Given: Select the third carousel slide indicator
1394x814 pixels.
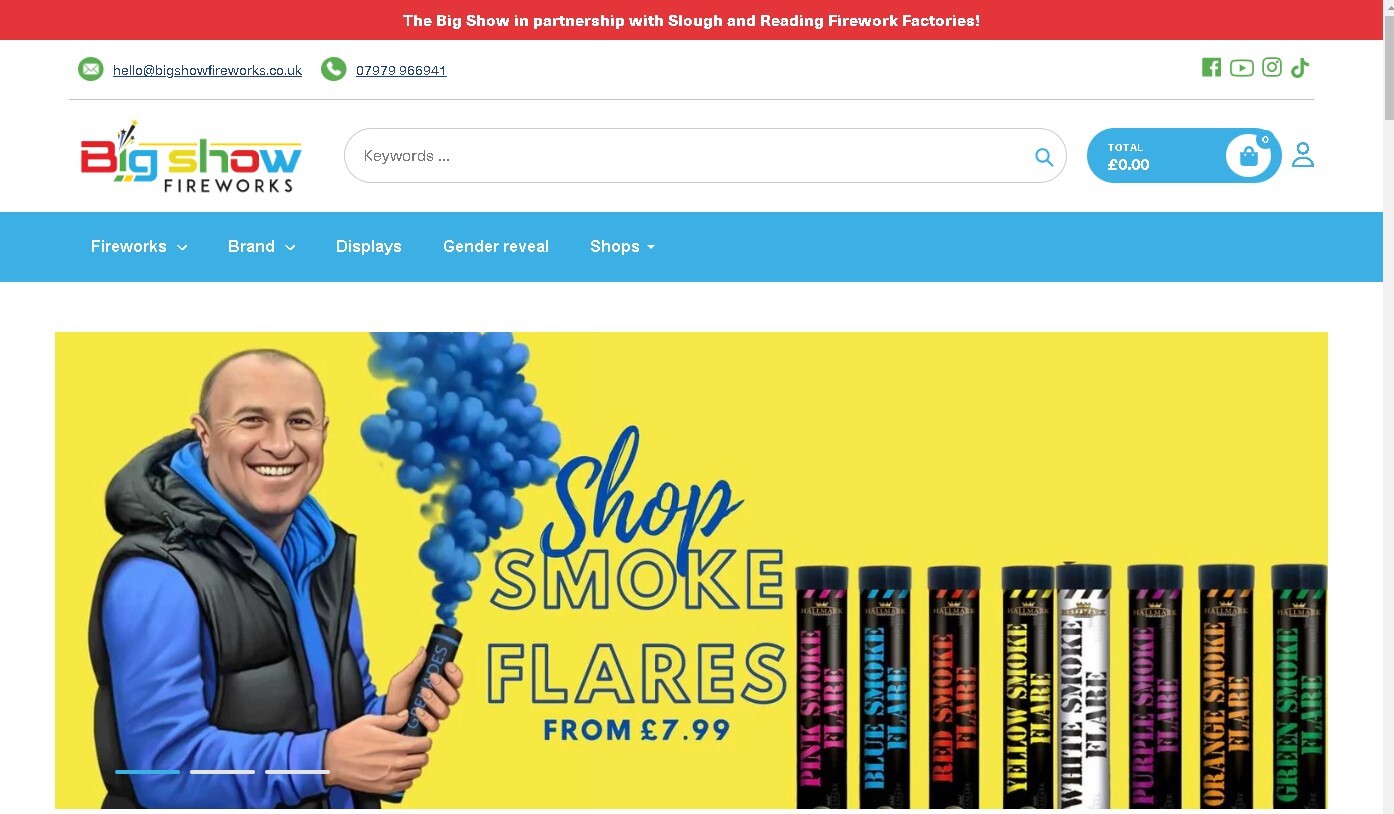Looking at the screenshot, I should (x=297, y=771).
